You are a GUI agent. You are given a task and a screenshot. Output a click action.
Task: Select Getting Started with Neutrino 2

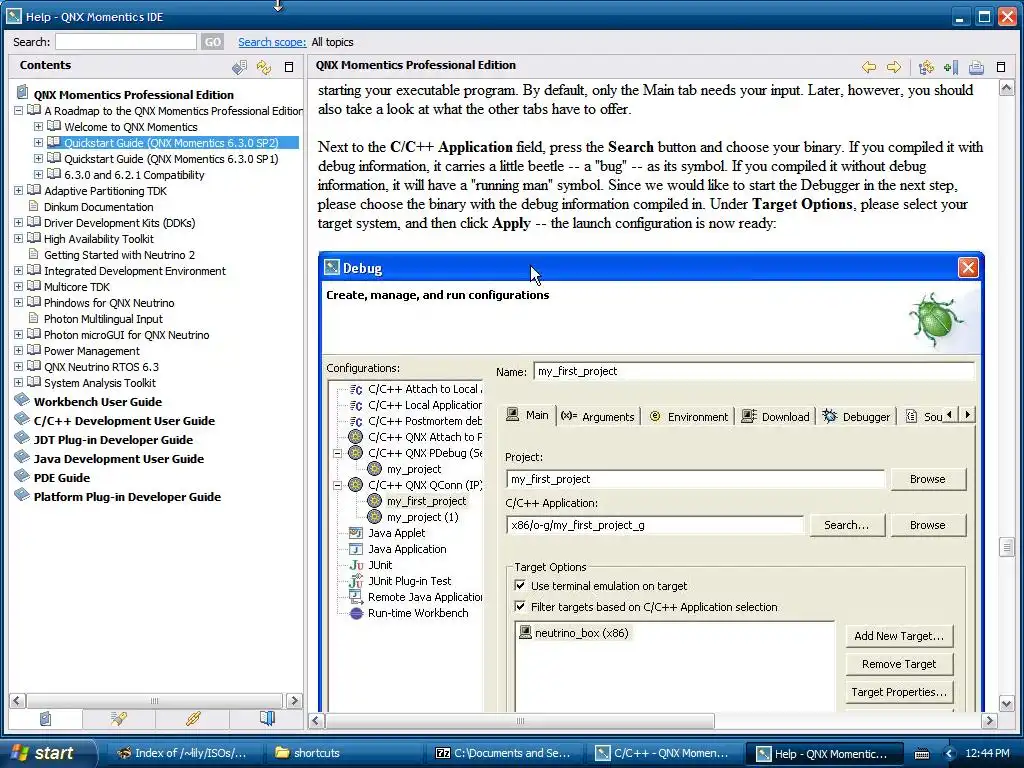click(x=120, y=255)
